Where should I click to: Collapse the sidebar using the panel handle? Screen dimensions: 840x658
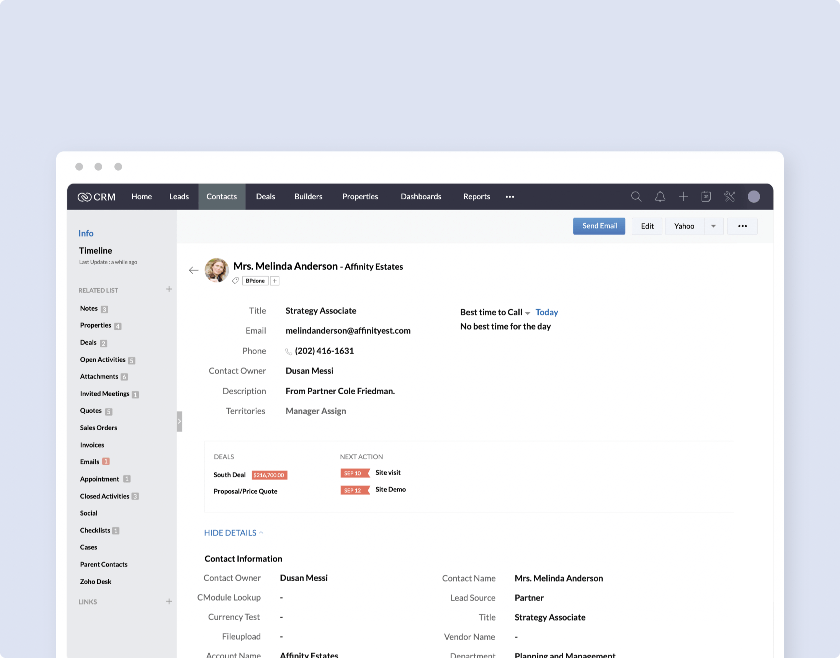point(179,421)
